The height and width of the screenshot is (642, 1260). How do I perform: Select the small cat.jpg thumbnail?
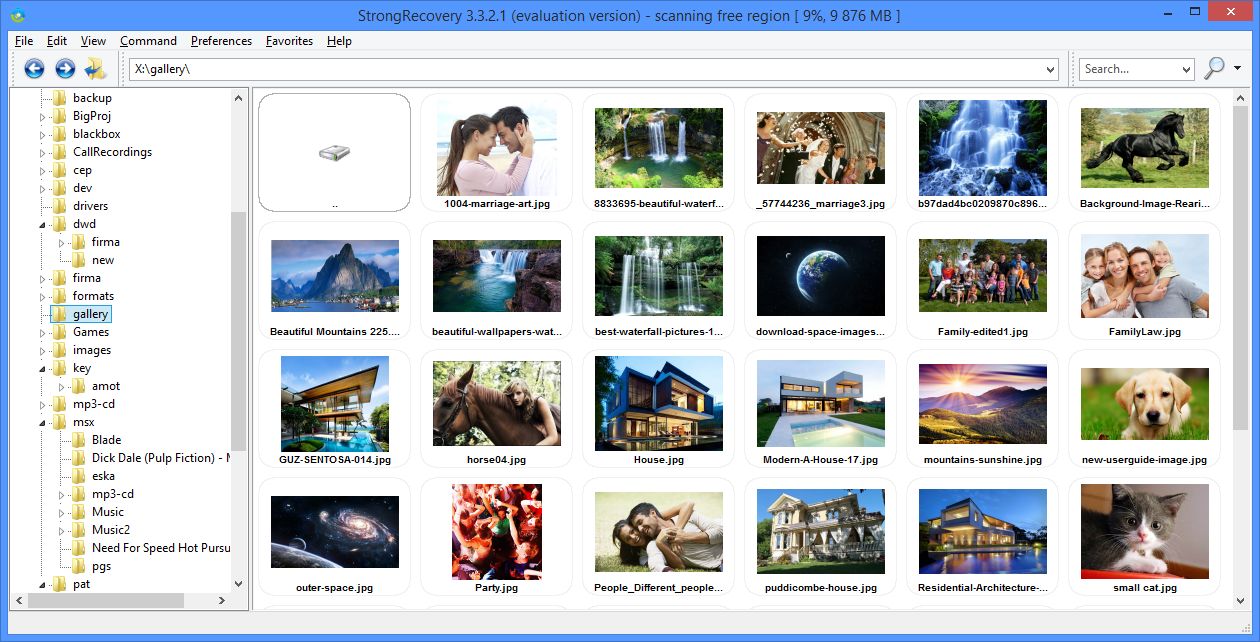[x=1145, y=537]
